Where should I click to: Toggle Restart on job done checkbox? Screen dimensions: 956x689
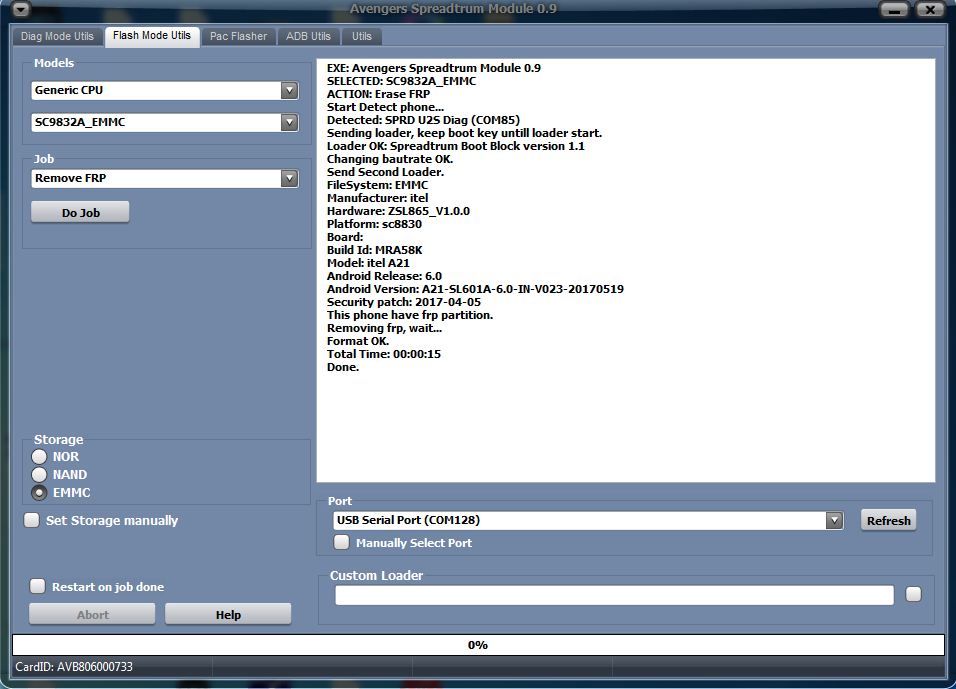[38, 586]
